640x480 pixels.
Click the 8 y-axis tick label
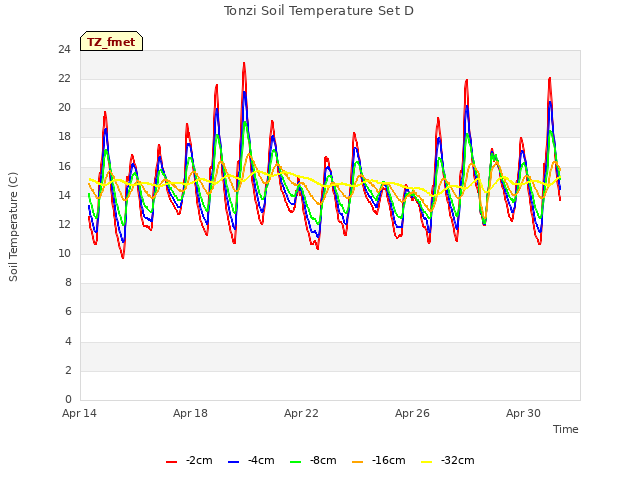[68, 282]
